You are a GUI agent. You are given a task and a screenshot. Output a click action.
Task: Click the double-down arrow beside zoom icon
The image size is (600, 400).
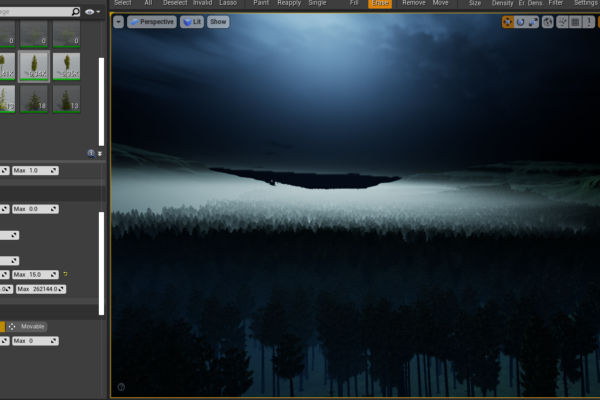(x=100, y=154)
